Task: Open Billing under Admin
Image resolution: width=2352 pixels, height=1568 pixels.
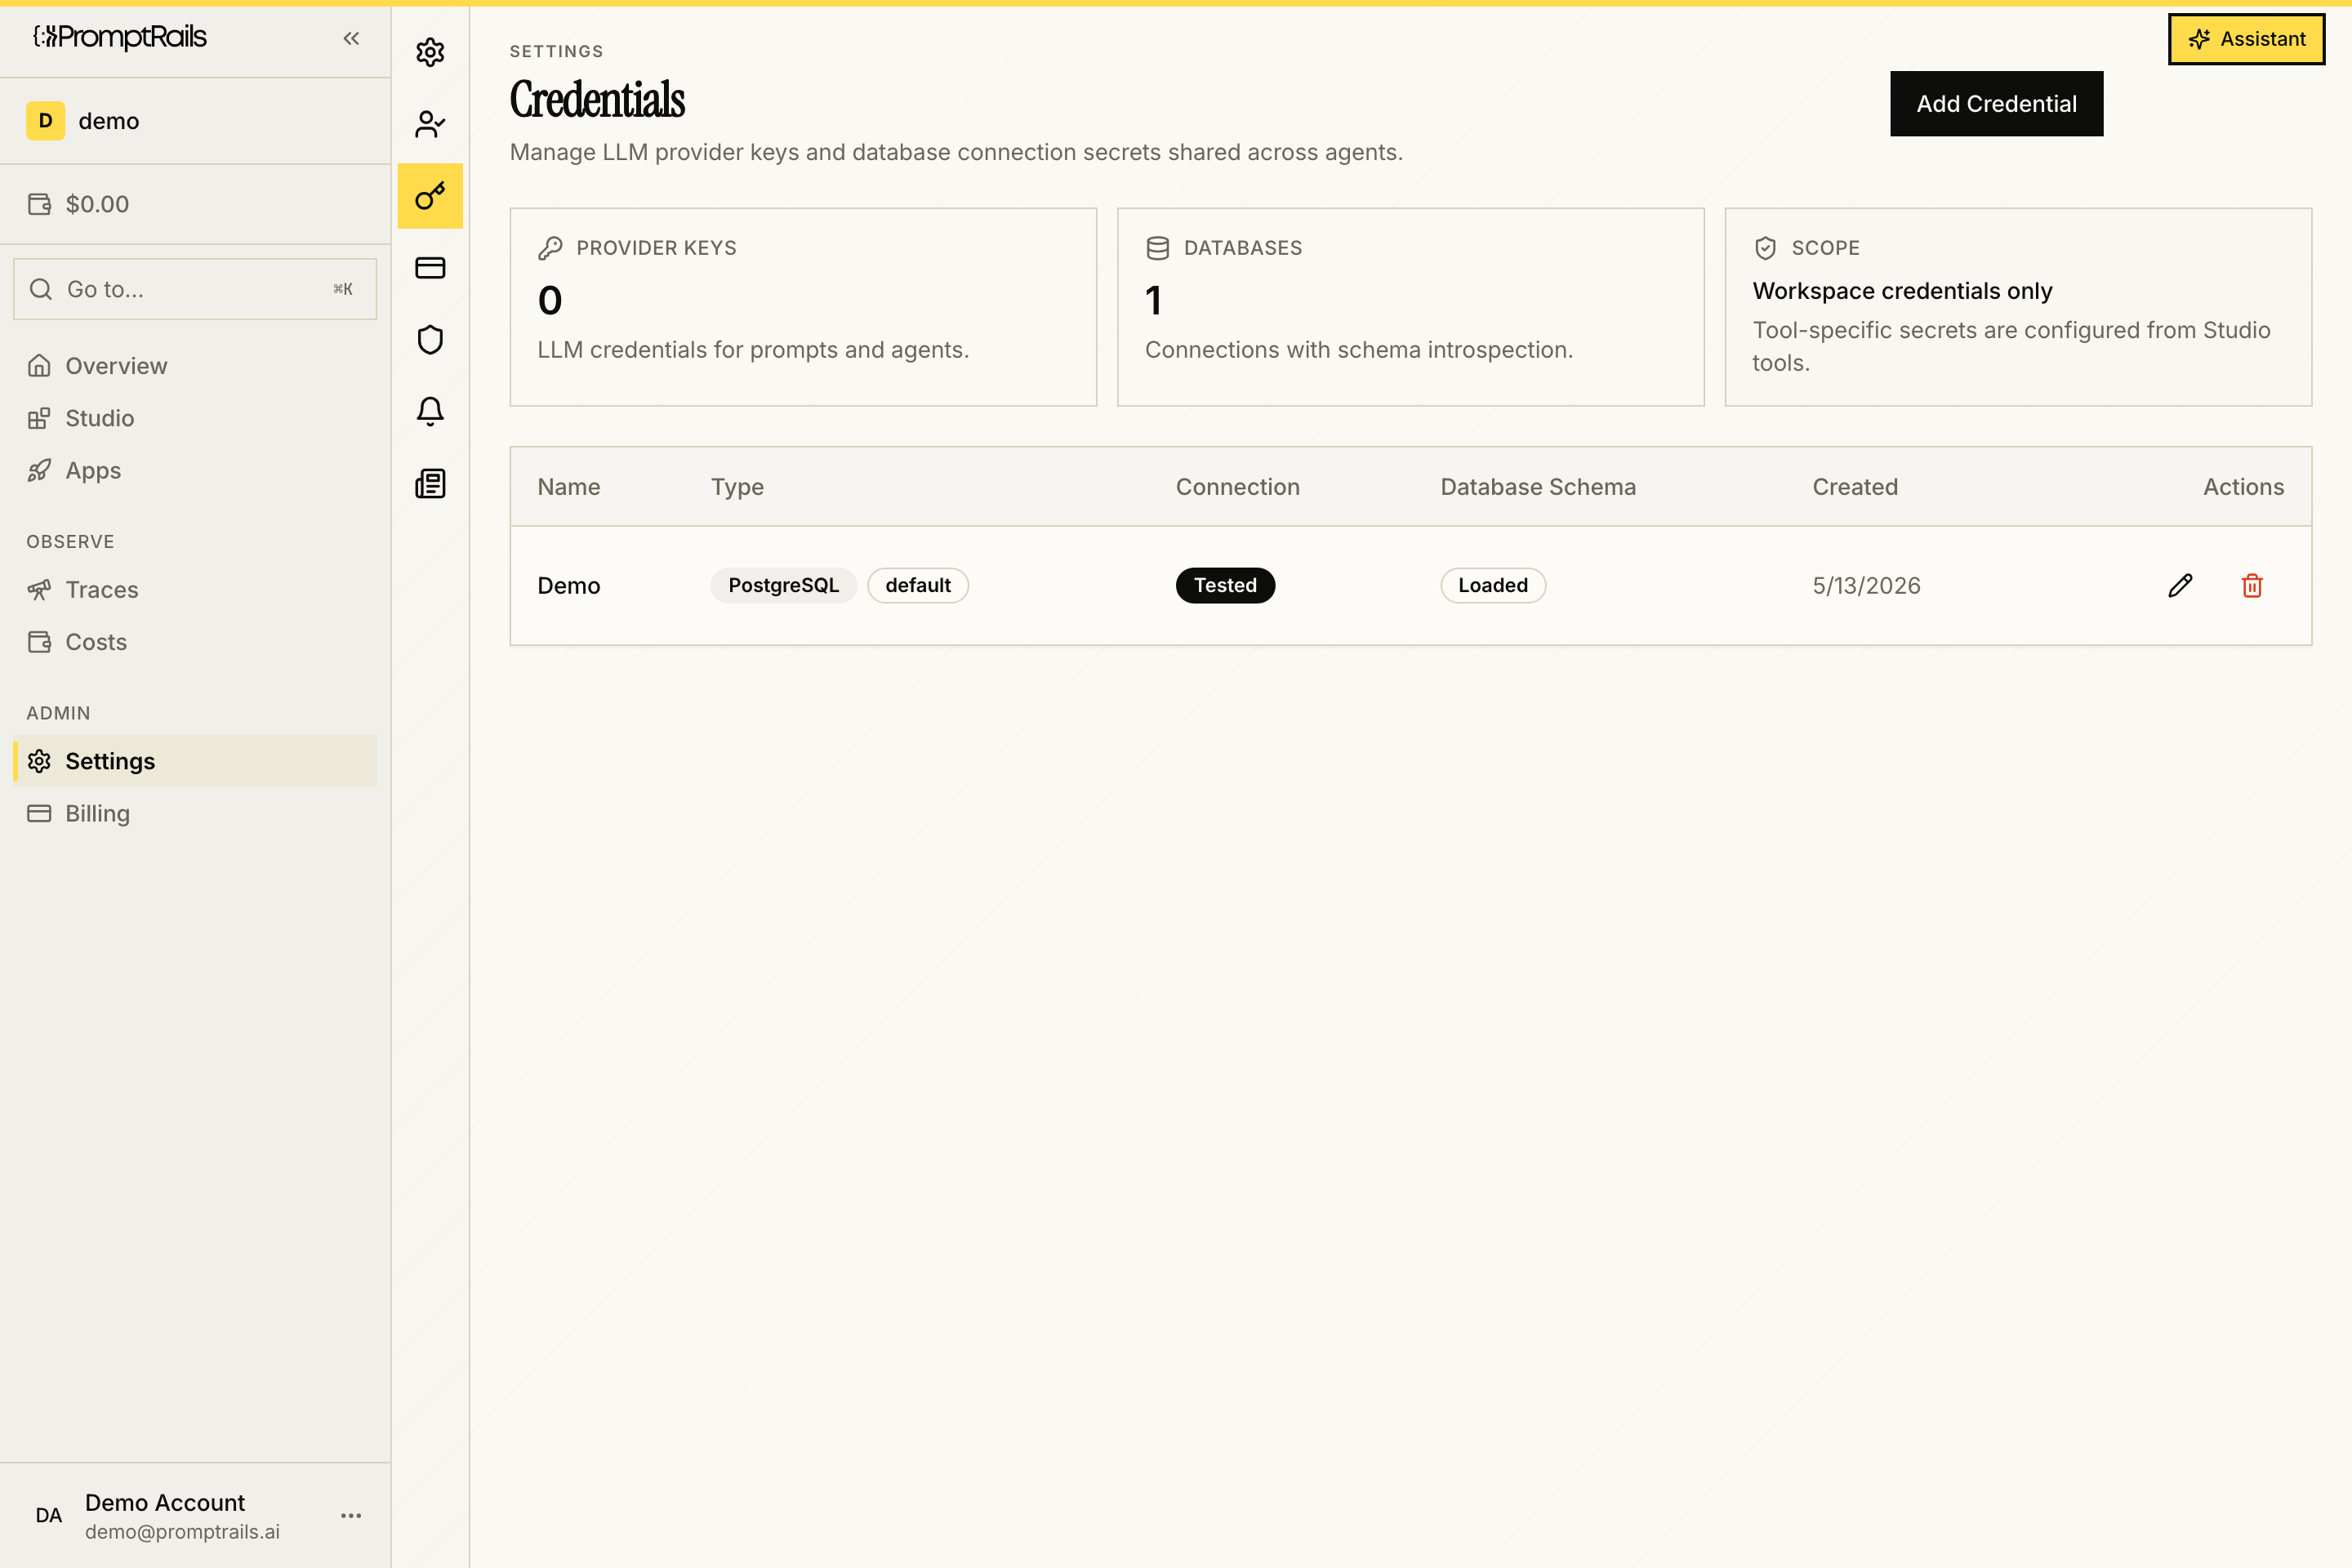Action: tap(195, 813)
